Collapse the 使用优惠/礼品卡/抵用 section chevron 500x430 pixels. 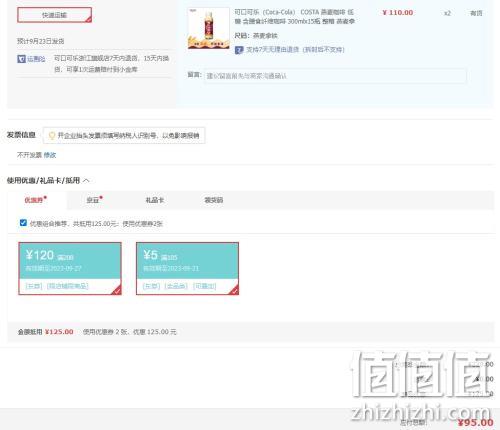click(86, 181)
